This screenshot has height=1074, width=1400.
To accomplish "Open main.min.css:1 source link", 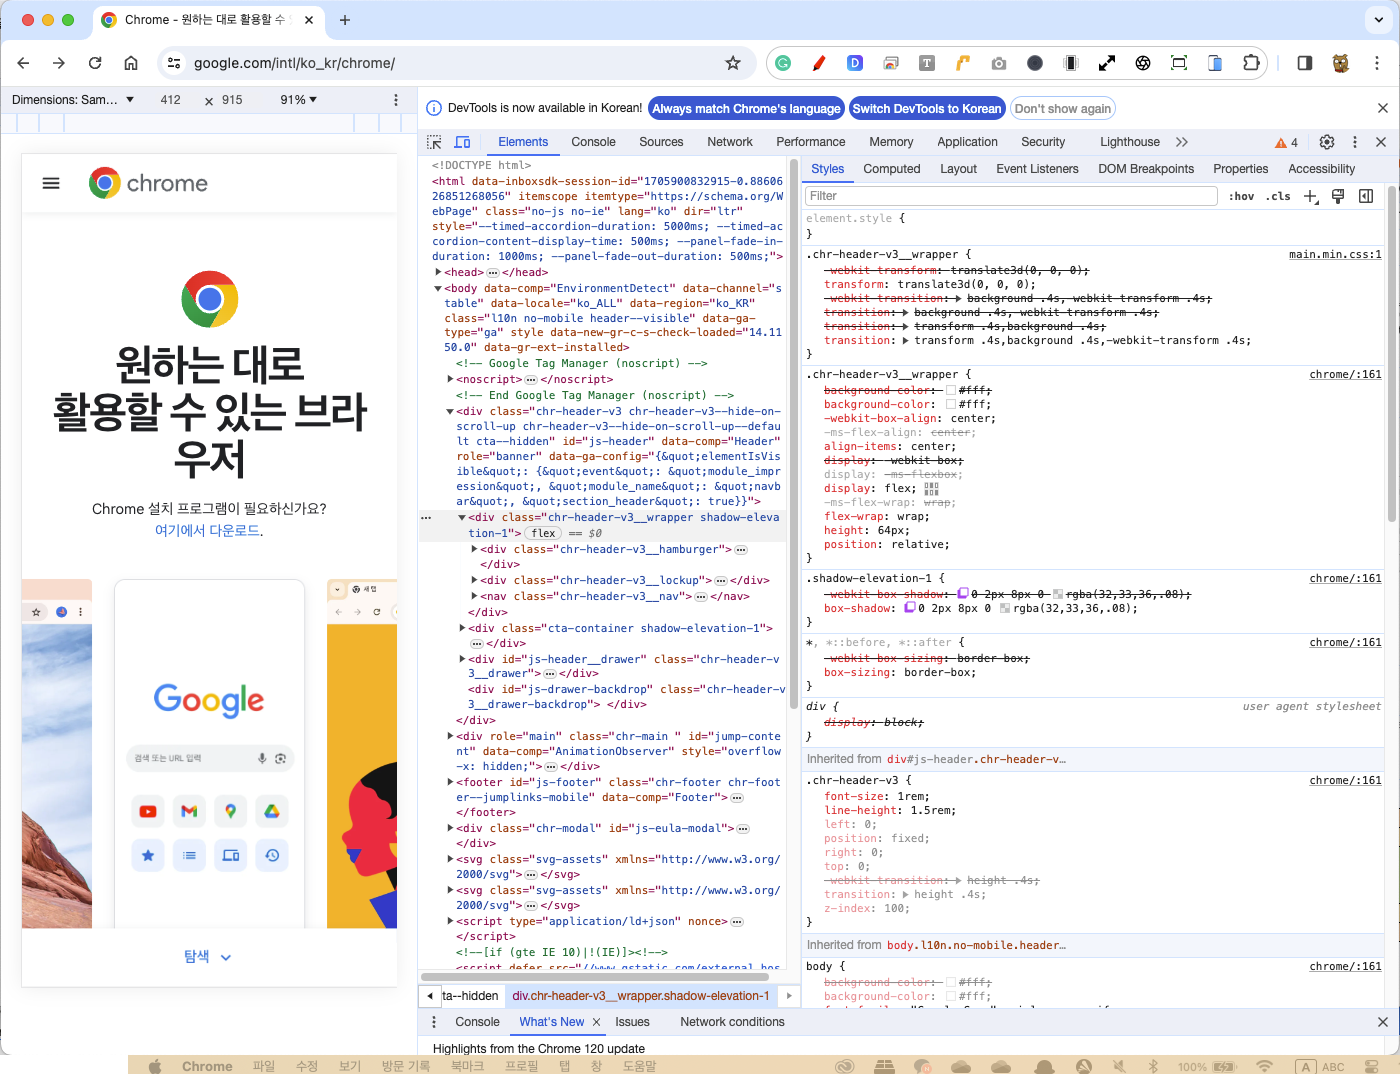I will click(1335, 255).
